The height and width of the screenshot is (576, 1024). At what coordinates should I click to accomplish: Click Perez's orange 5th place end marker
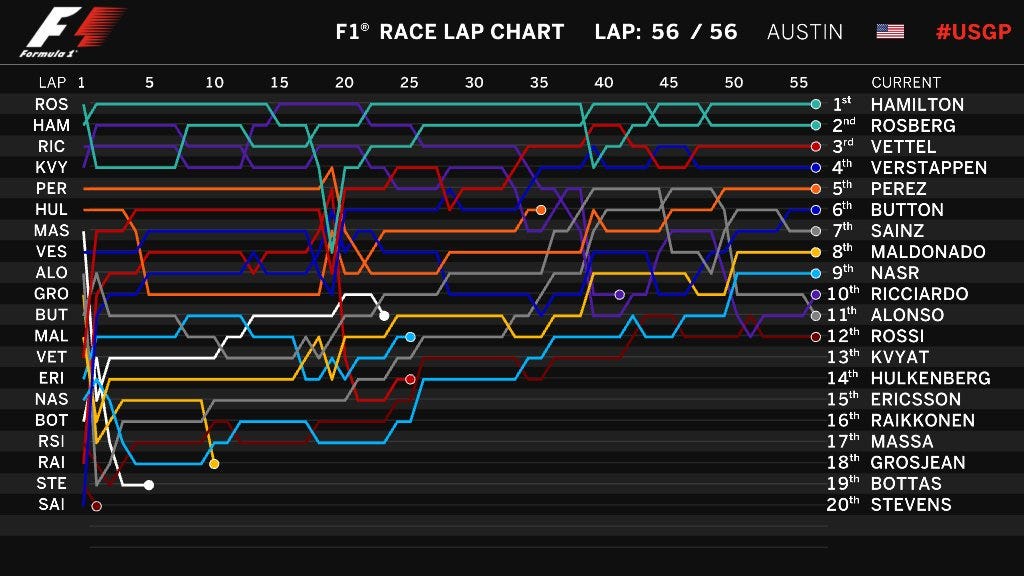[816, 189]
